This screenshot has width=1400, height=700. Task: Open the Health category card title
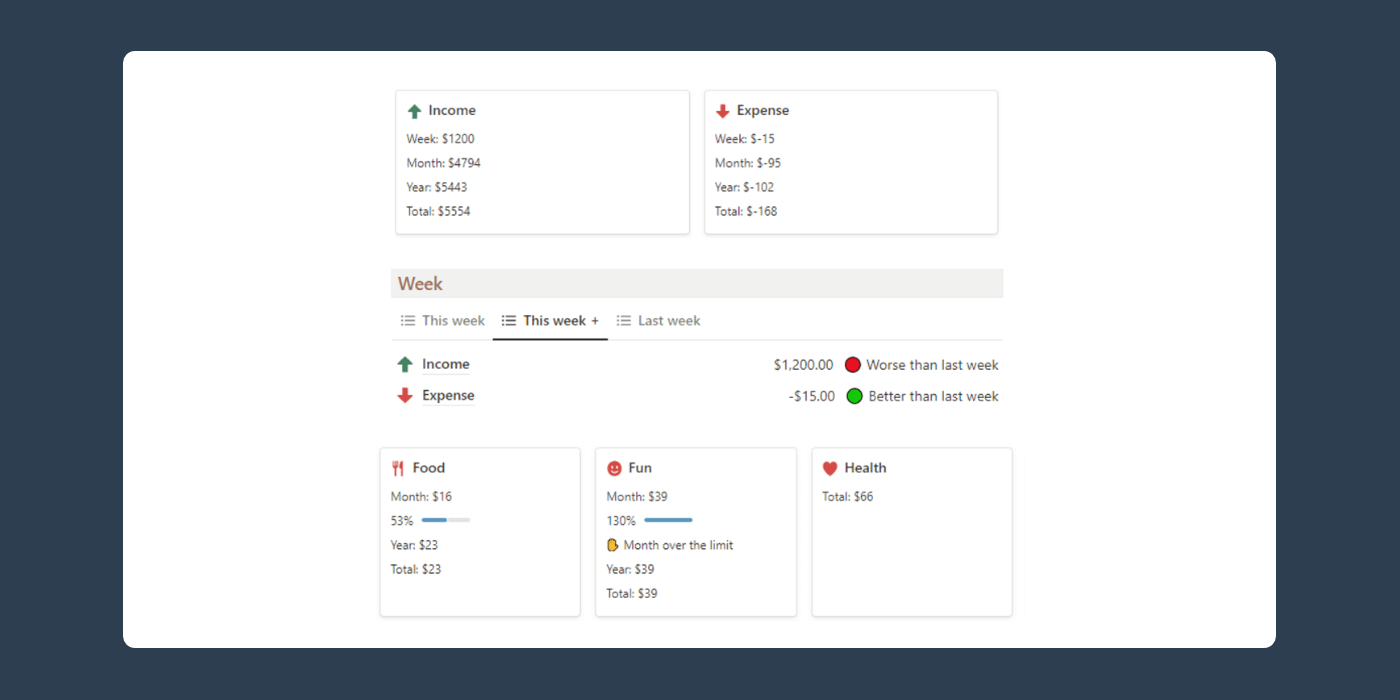865,468
